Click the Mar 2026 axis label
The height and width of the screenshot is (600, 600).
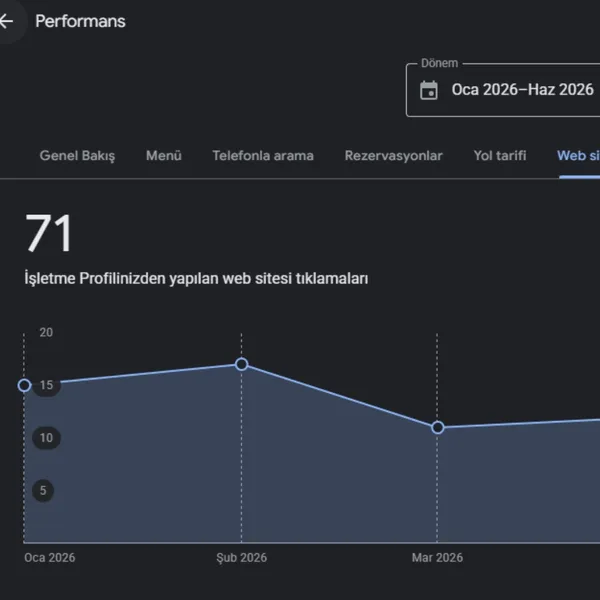point(437,558)
